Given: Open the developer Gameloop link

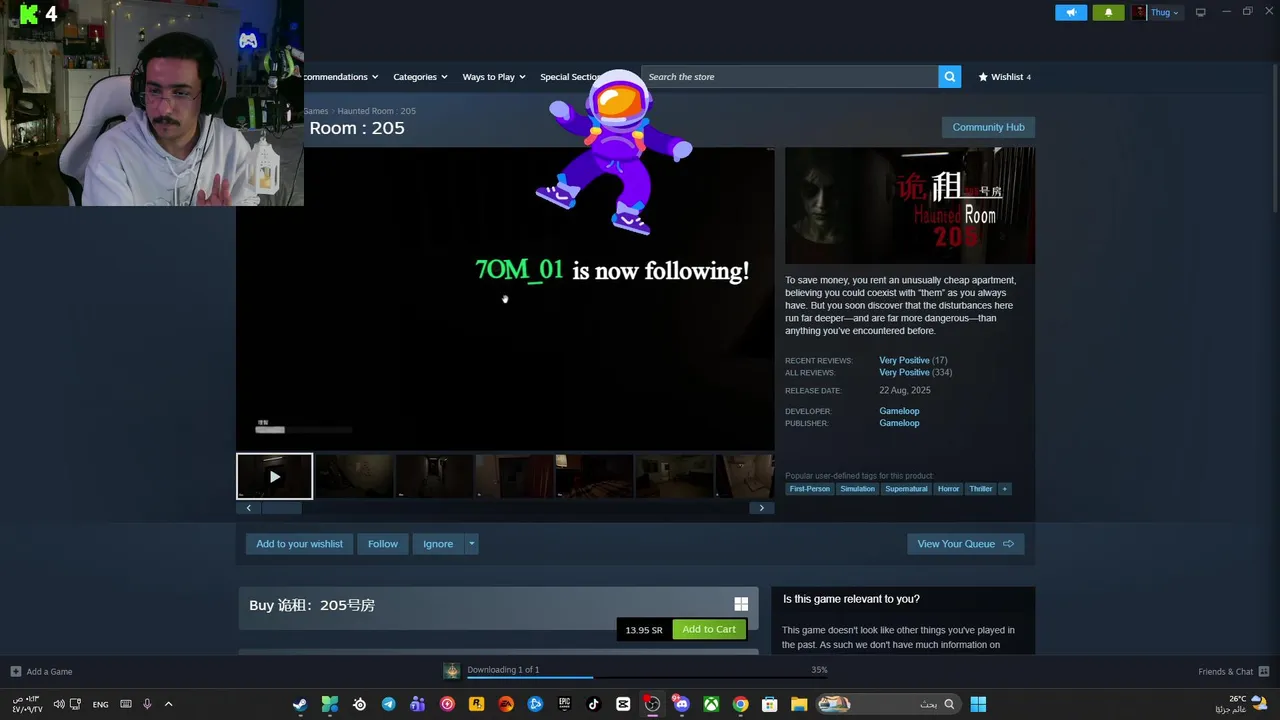Looking at the screenshot, I should point(899,411).
